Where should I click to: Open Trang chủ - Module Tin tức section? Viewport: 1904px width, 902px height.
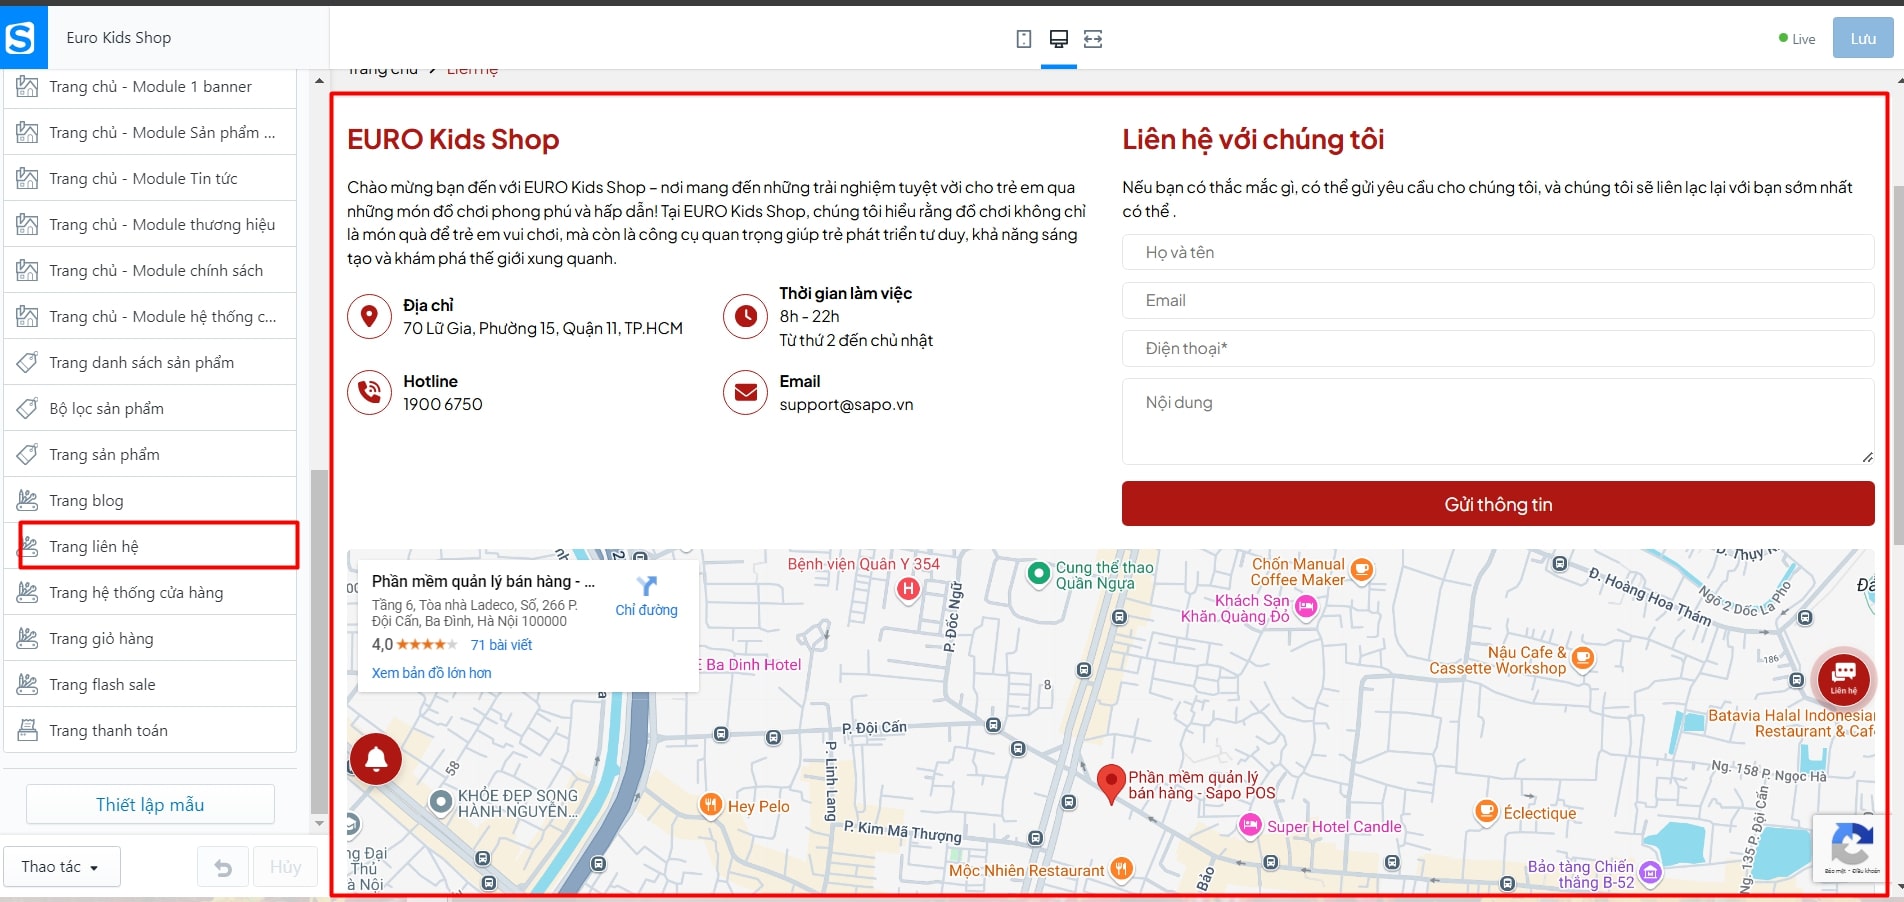point(150,178)
